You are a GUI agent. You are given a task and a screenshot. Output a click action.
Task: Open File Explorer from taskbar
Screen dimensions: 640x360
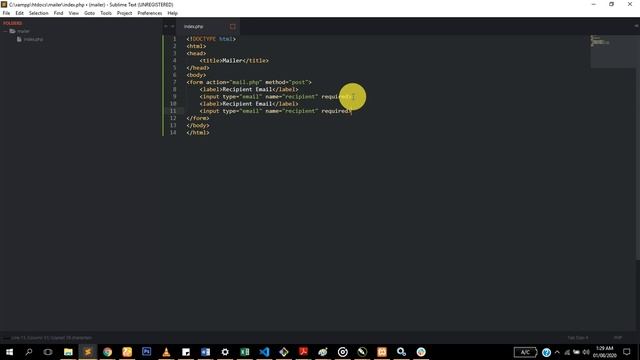(x=68, y=352)
